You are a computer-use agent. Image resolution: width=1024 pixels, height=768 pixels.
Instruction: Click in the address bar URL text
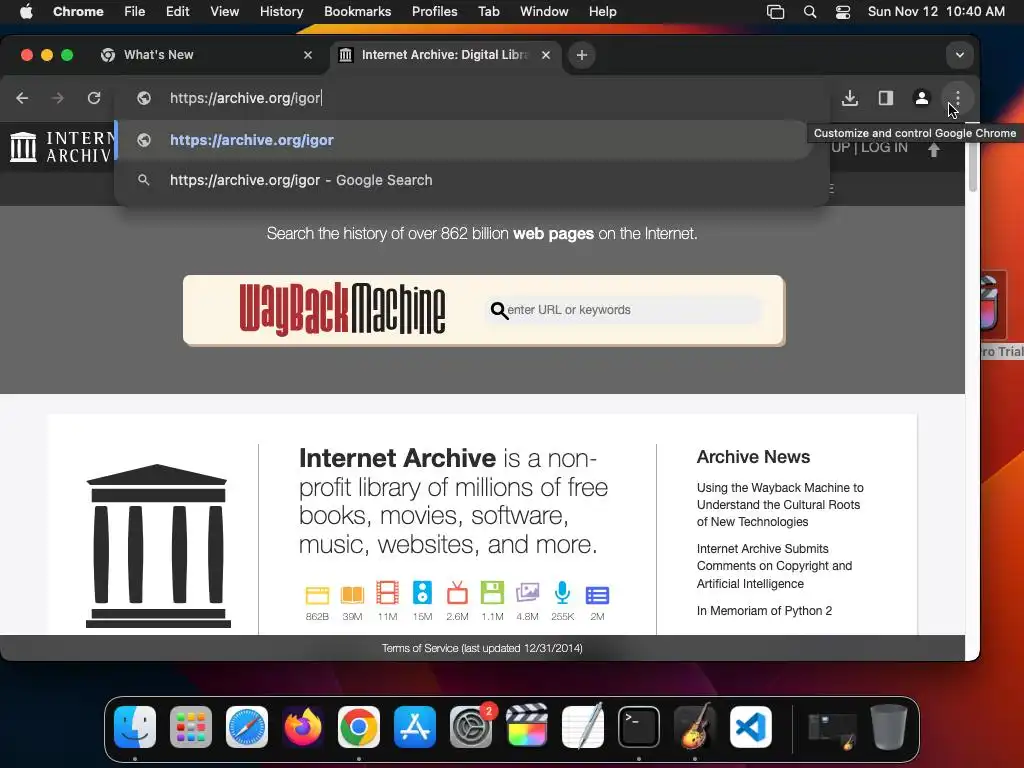point(246,98)
